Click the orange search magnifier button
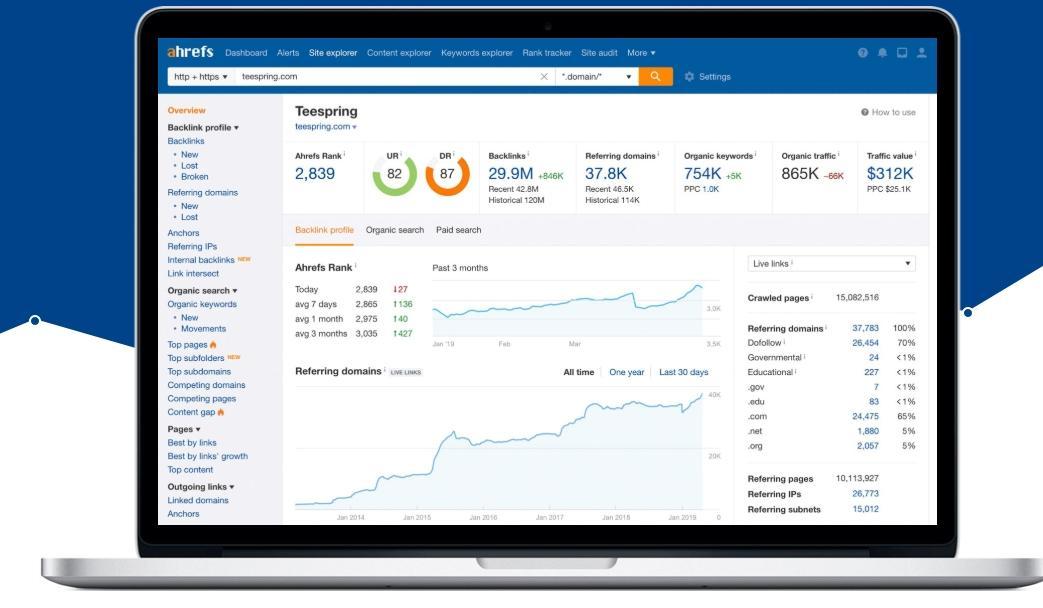The image size is (1043, 608). 656,75
